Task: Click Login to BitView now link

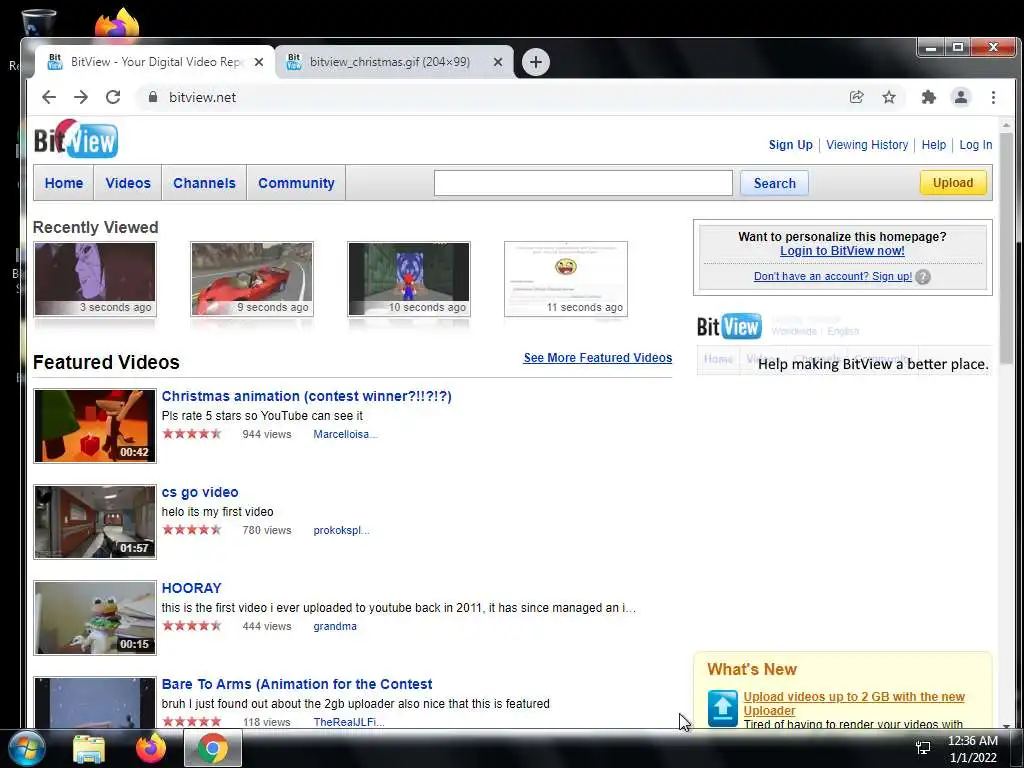Action: [842, 251]
